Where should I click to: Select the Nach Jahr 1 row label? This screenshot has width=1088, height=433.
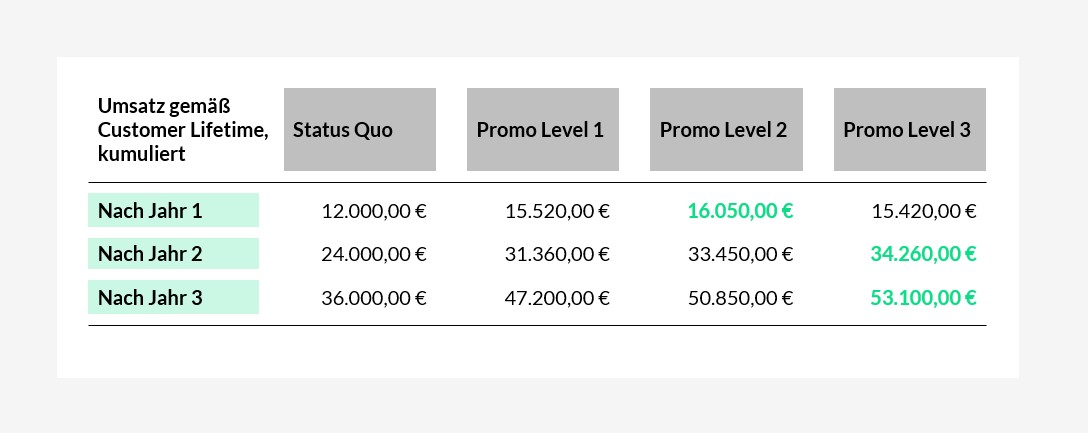tap(173, 210)
